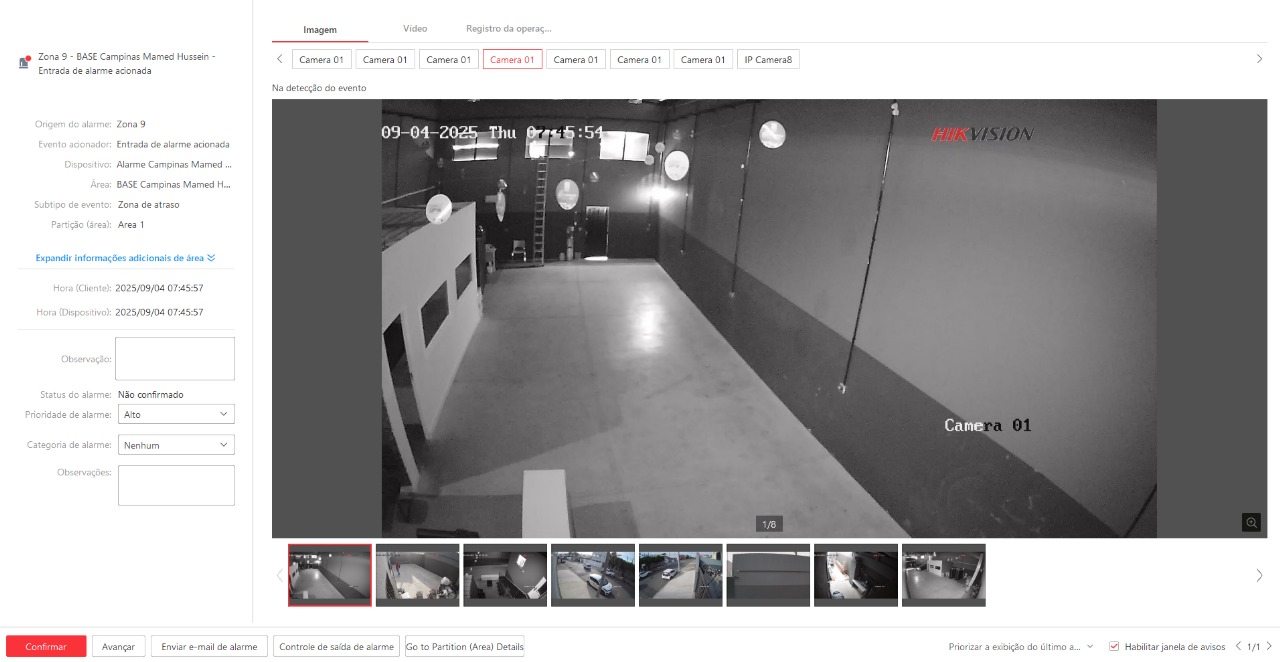Go to next alarm page arrow
The height and width of the screenshot is (662, 1280).
pyautogui.click(x=1269, y=647)
